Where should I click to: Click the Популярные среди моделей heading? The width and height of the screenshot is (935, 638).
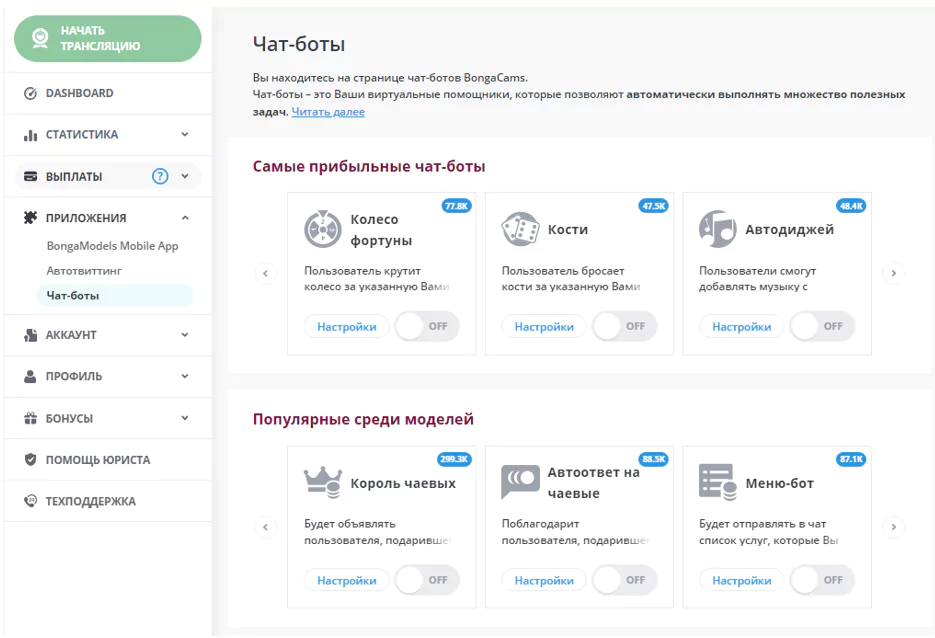363,419
